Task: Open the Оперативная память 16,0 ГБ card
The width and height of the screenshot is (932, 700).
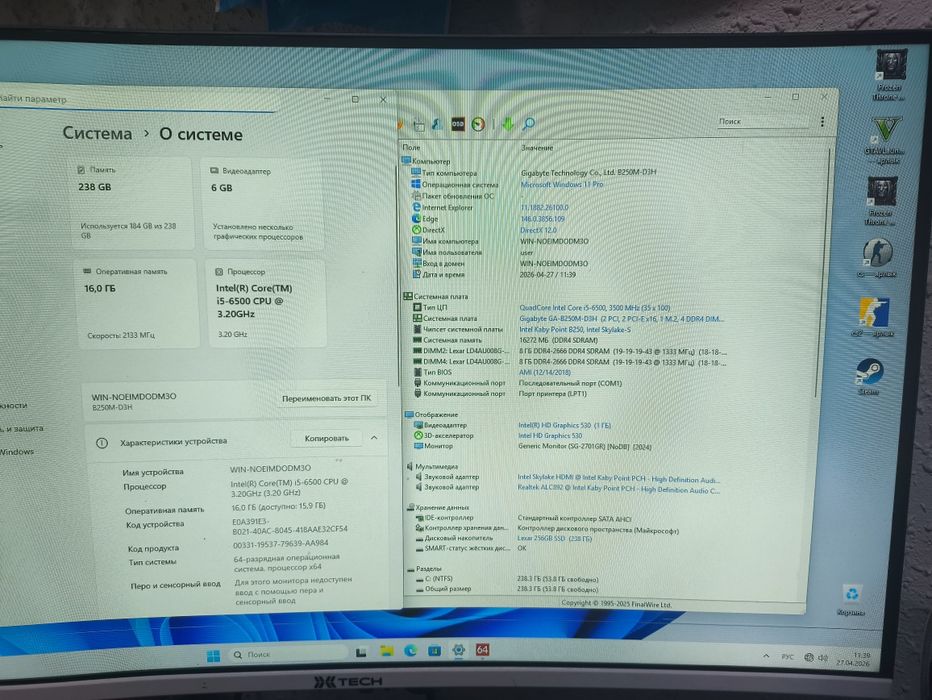Action: (136, 303)
